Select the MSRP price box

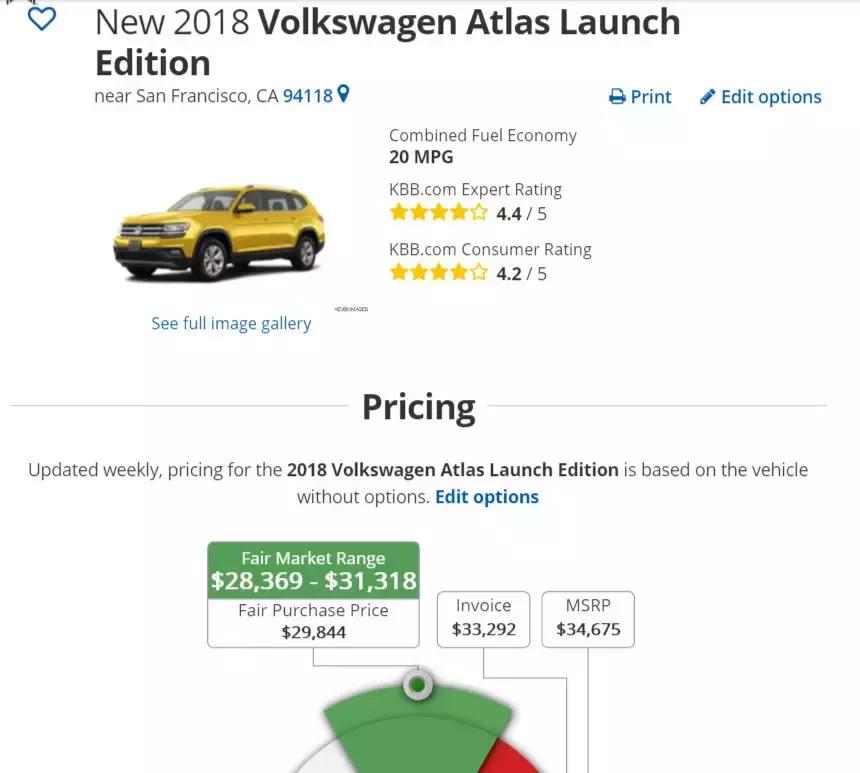click(x=588, y=618)
